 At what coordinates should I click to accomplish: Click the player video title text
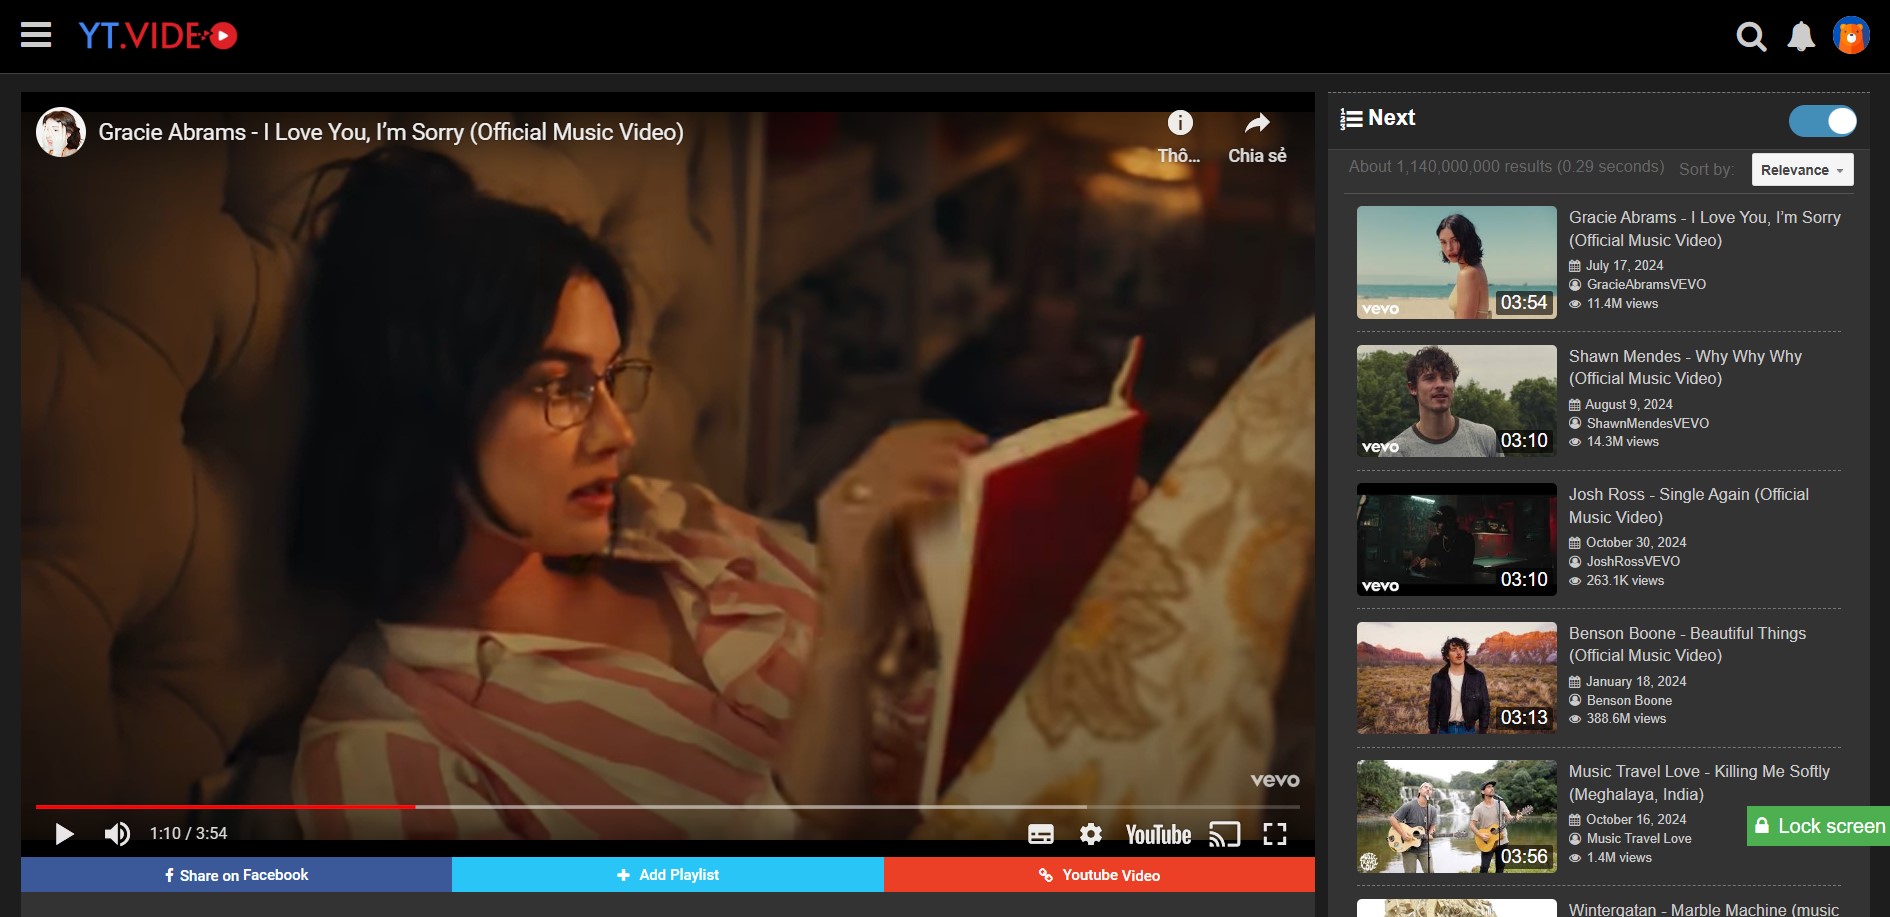point(391,132)
